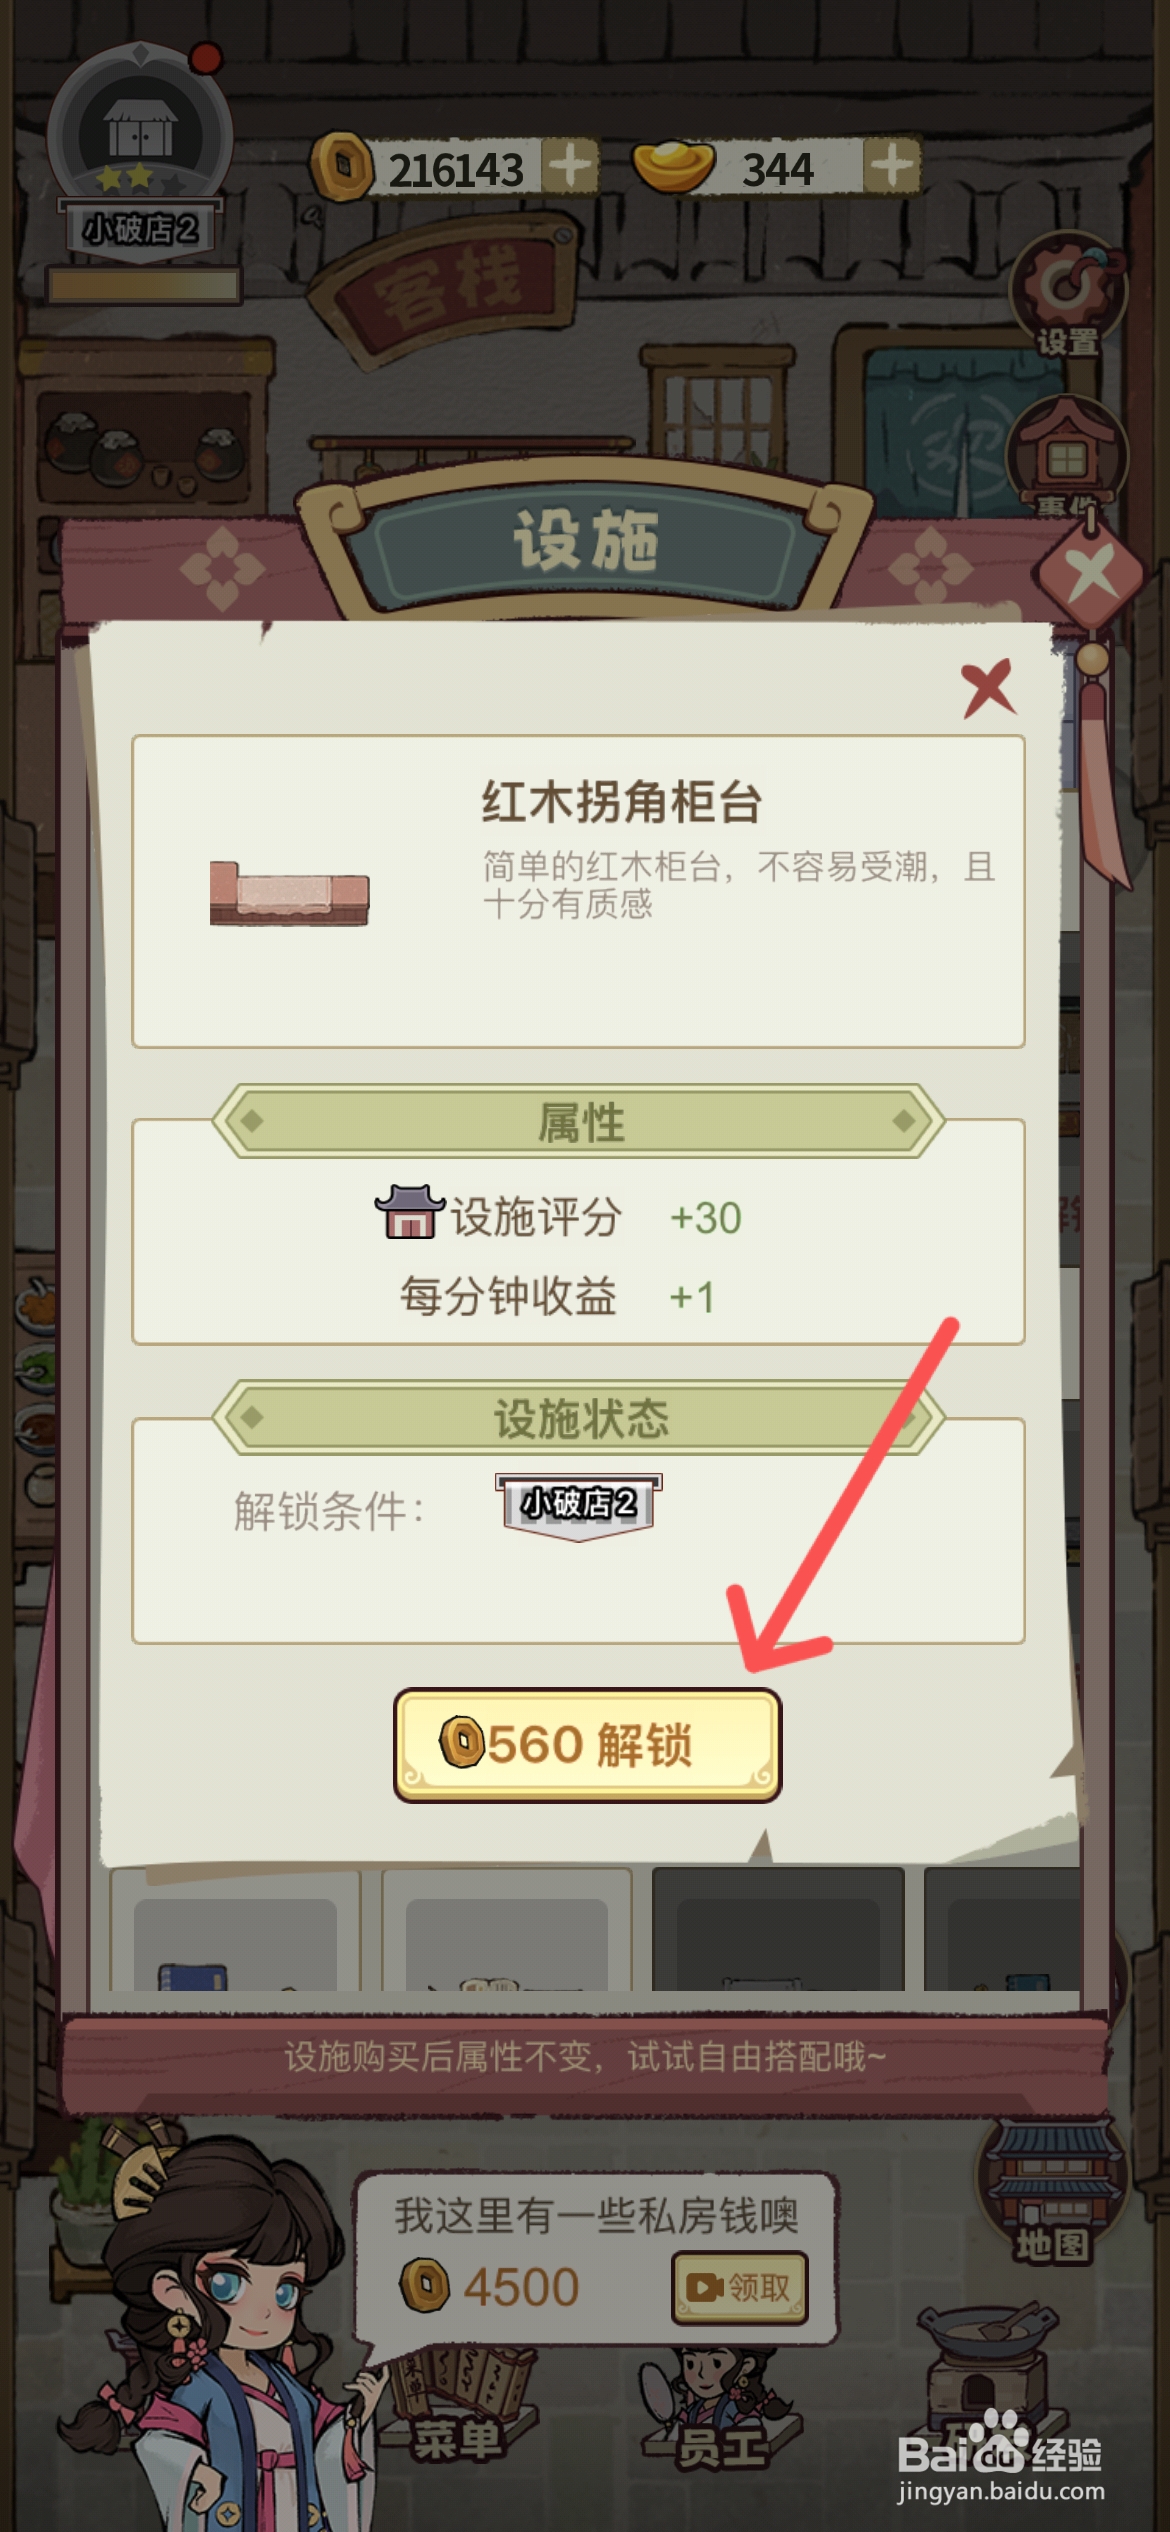The height and width of the screenshot is (2532, 1170).
Task: Close the 红木拐角柜台 detail popup with red X
Action: pyautogui.click(x=988, y=688)
